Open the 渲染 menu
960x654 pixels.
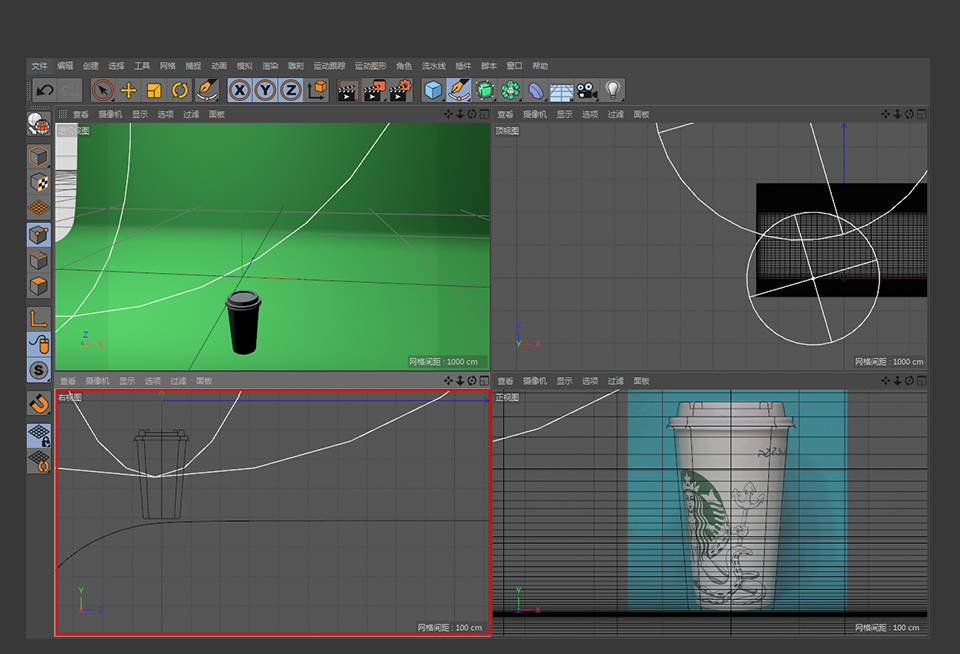[x=270, y=66]
